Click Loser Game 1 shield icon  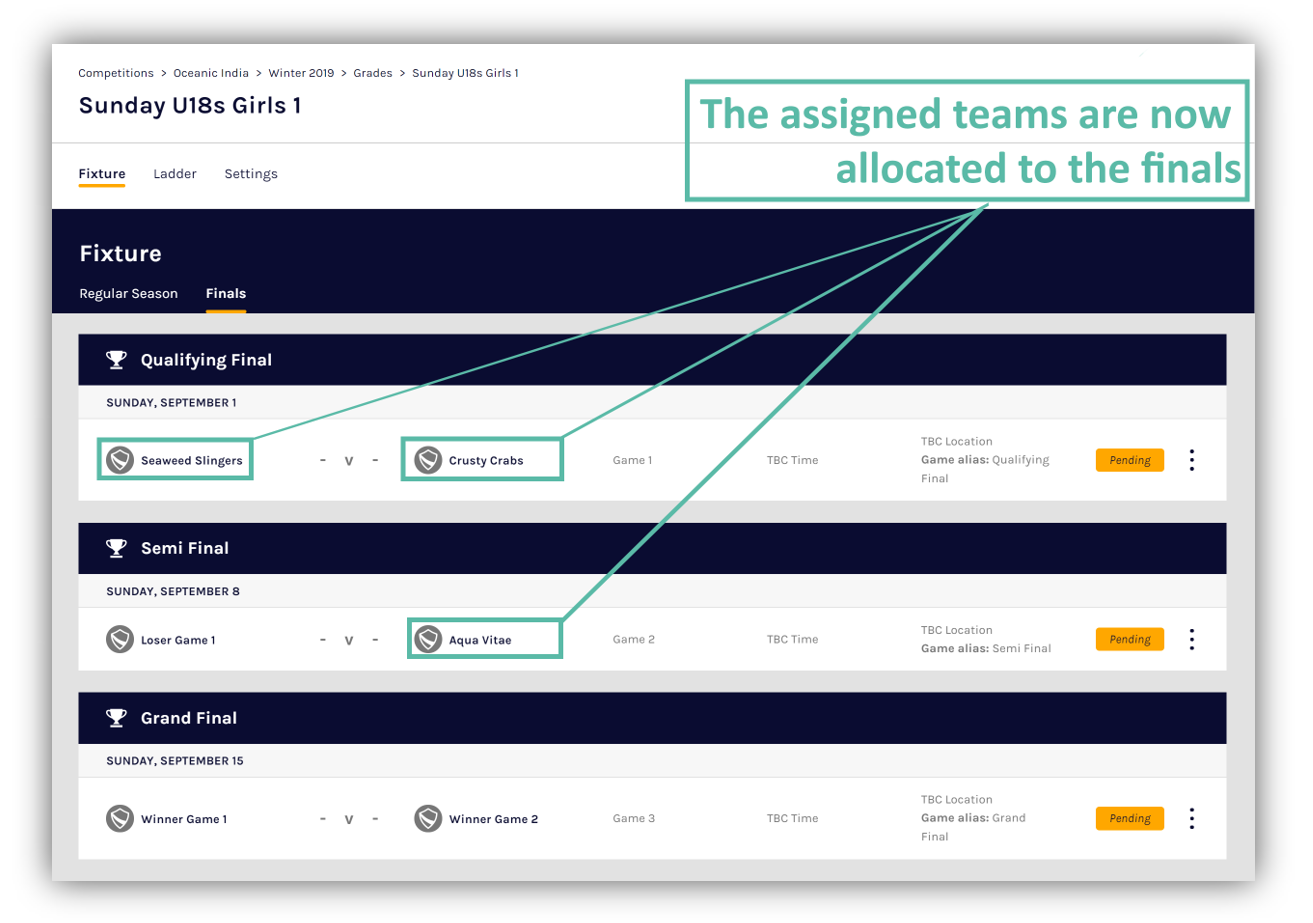coord(120,639)
